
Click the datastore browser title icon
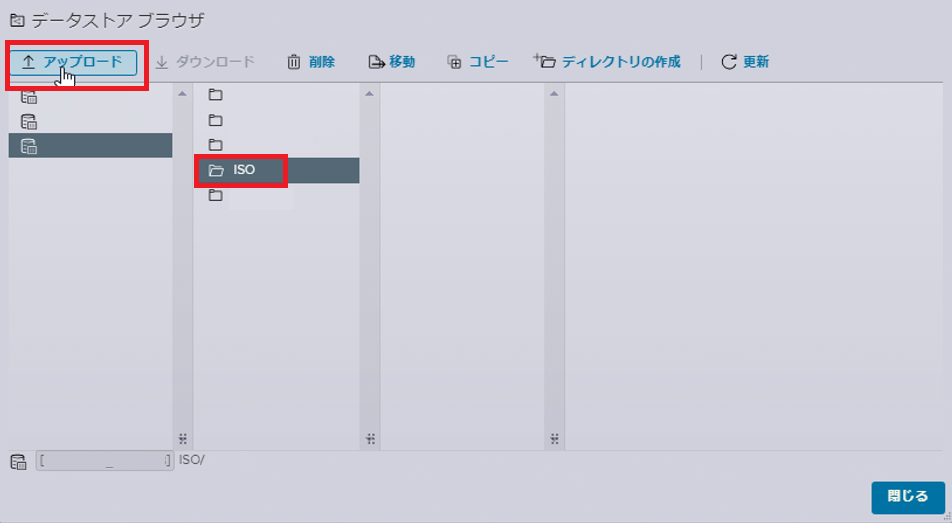pyautogui.click(x=17, y=21)
